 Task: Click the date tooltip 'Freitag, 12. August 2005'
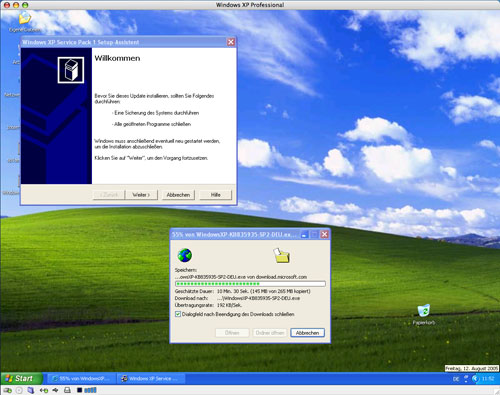coord(472,368)
